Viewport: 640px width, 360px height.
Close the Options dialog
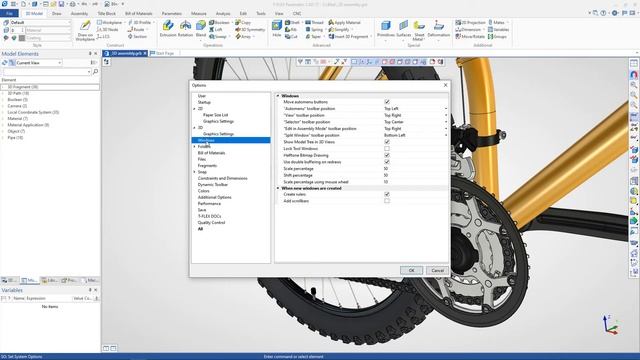[x=445, y=85]
